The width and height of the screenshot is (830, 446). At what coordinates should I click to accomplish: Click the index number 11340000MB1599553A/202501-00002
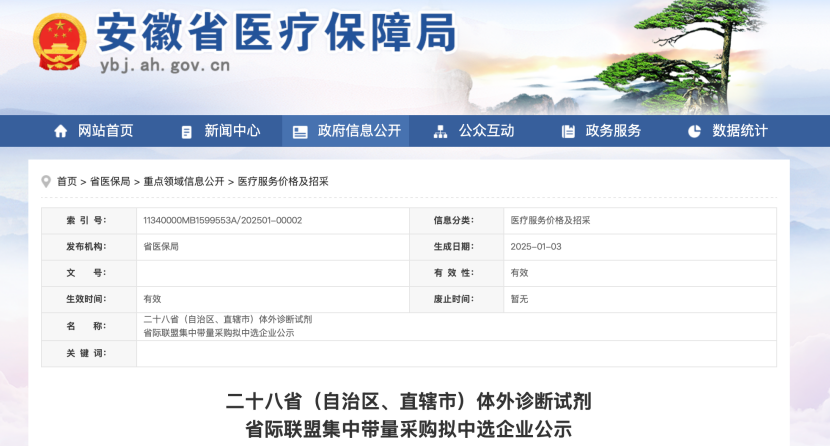[223, 220]
